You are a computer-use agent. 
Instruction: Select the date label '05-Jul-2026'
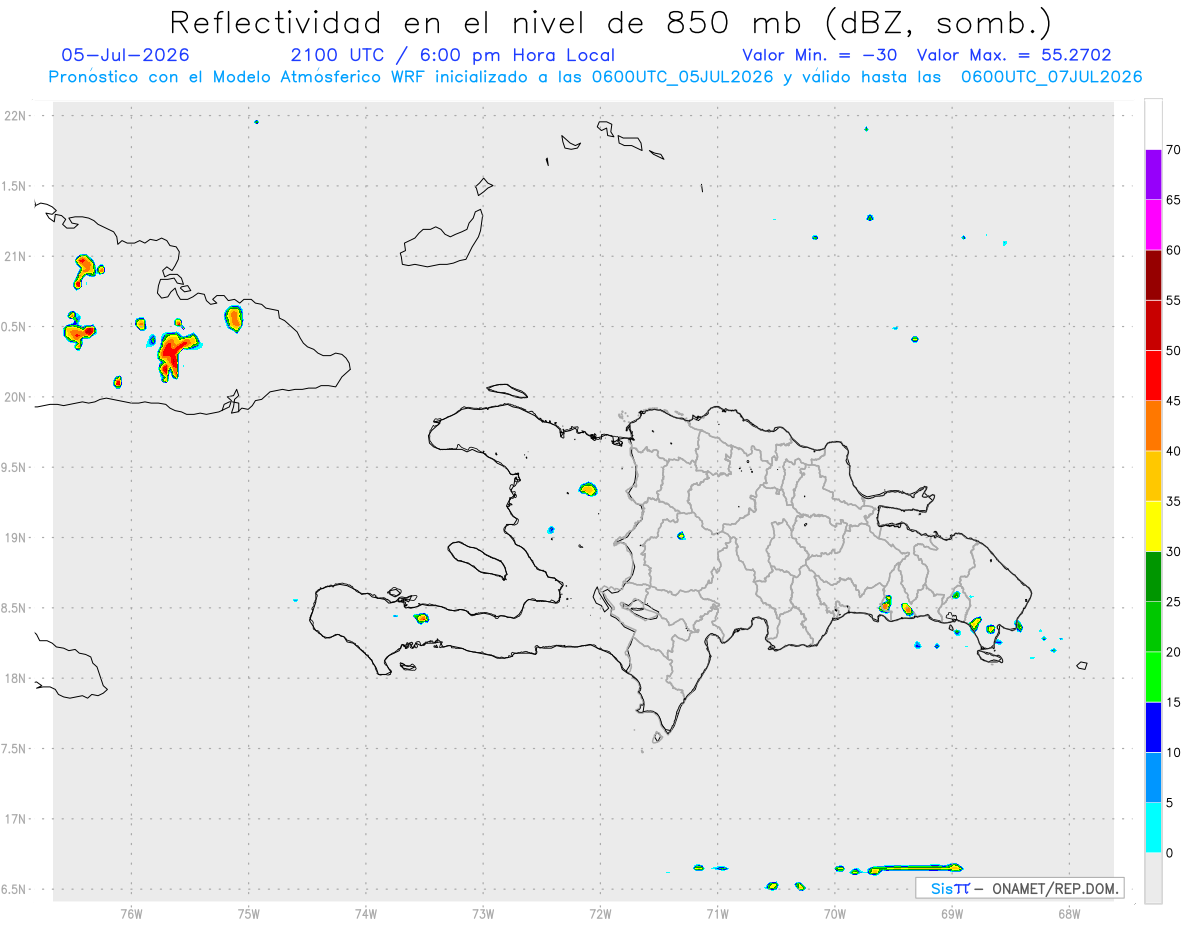(x=125, y=55)
